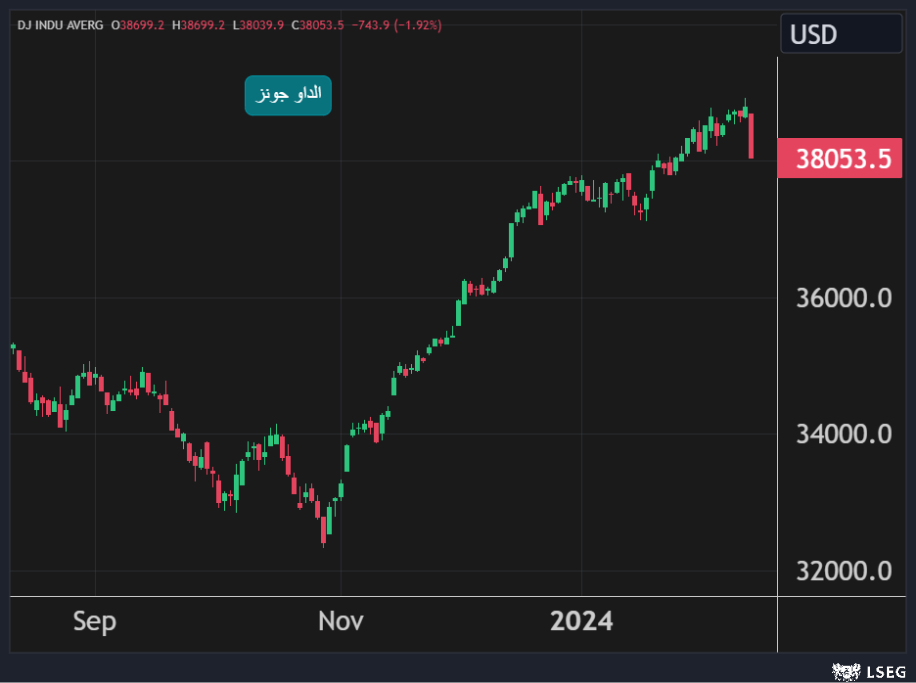Click the LSEG logo
Viewport: 916px width, 683px height.
pos(869,672)
